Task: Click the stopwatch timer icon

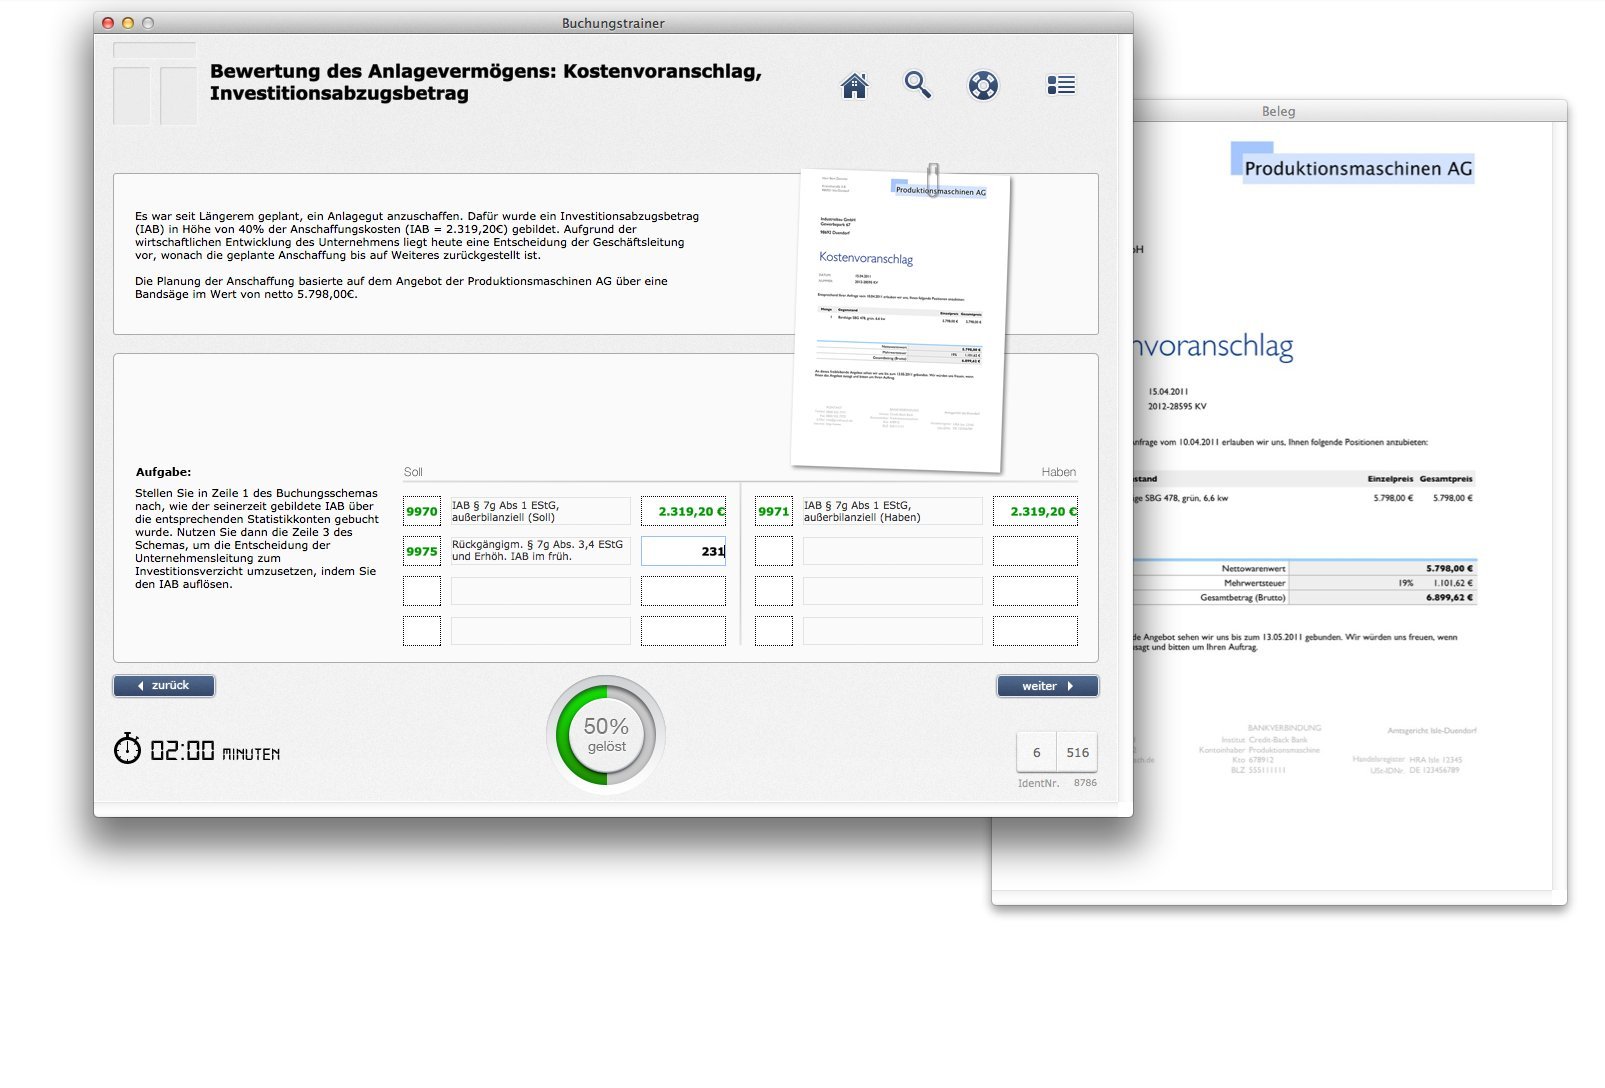Action: point(127,748)
